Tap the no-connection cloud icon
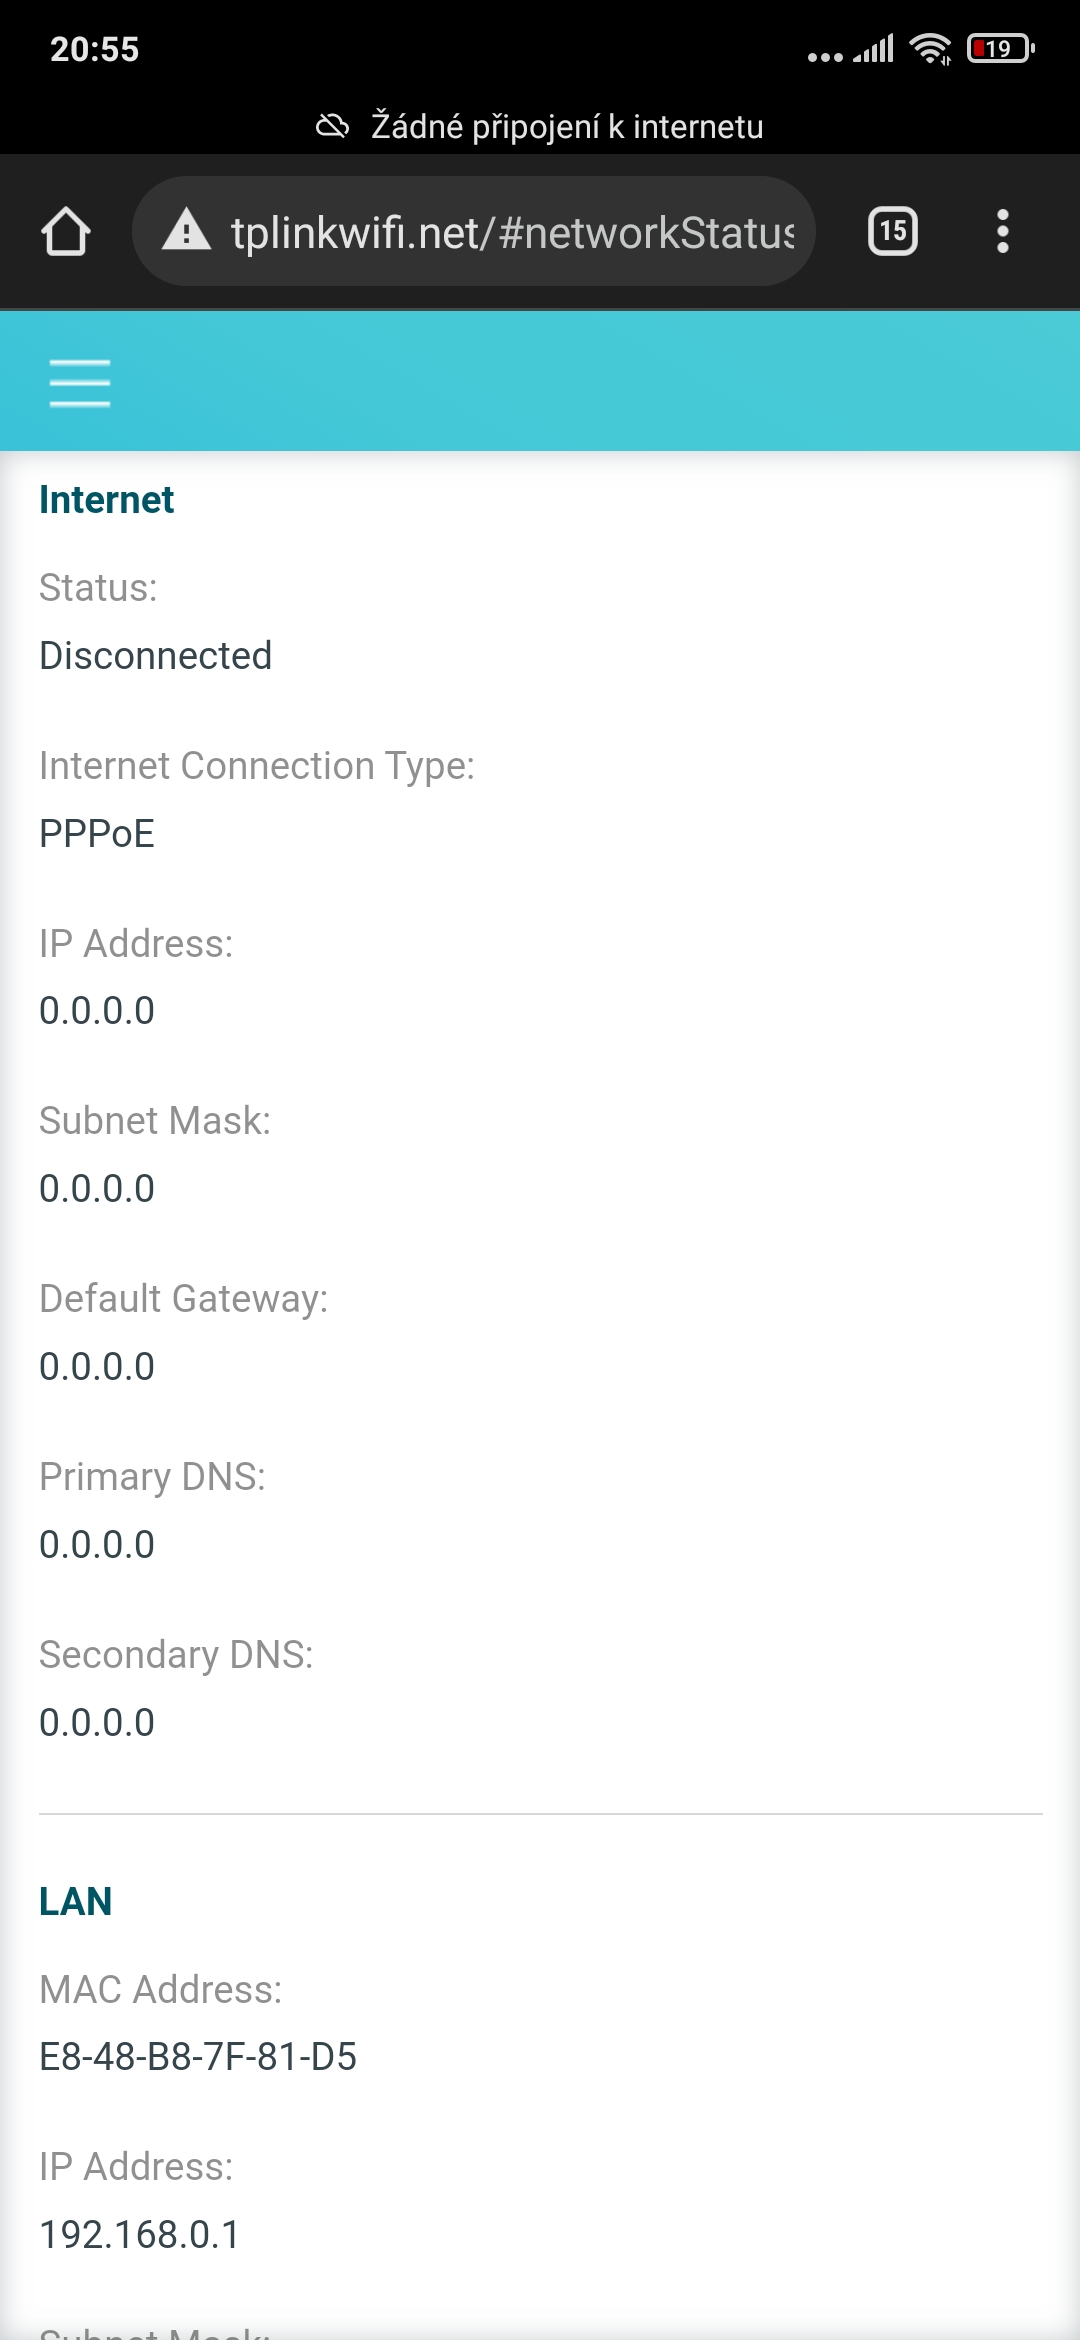1080x2340 pixels. pyautogui.click(x=332, y=126)
